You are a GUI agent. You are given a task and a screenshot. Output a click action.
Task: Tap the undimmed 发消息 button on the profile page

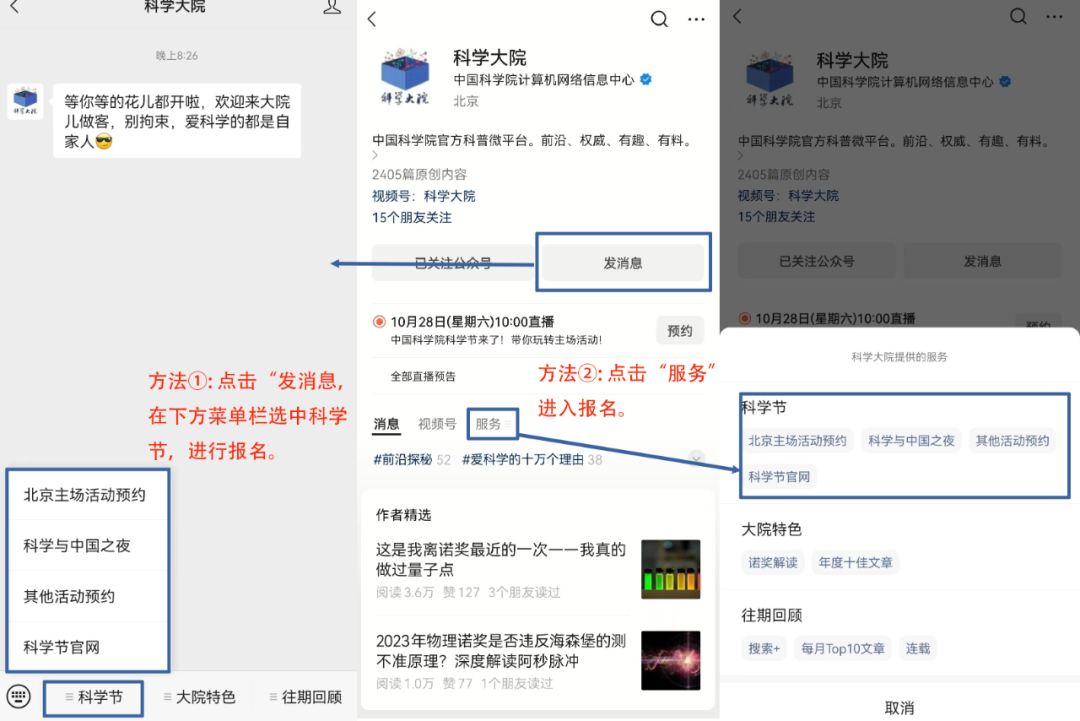click(623, 262)
